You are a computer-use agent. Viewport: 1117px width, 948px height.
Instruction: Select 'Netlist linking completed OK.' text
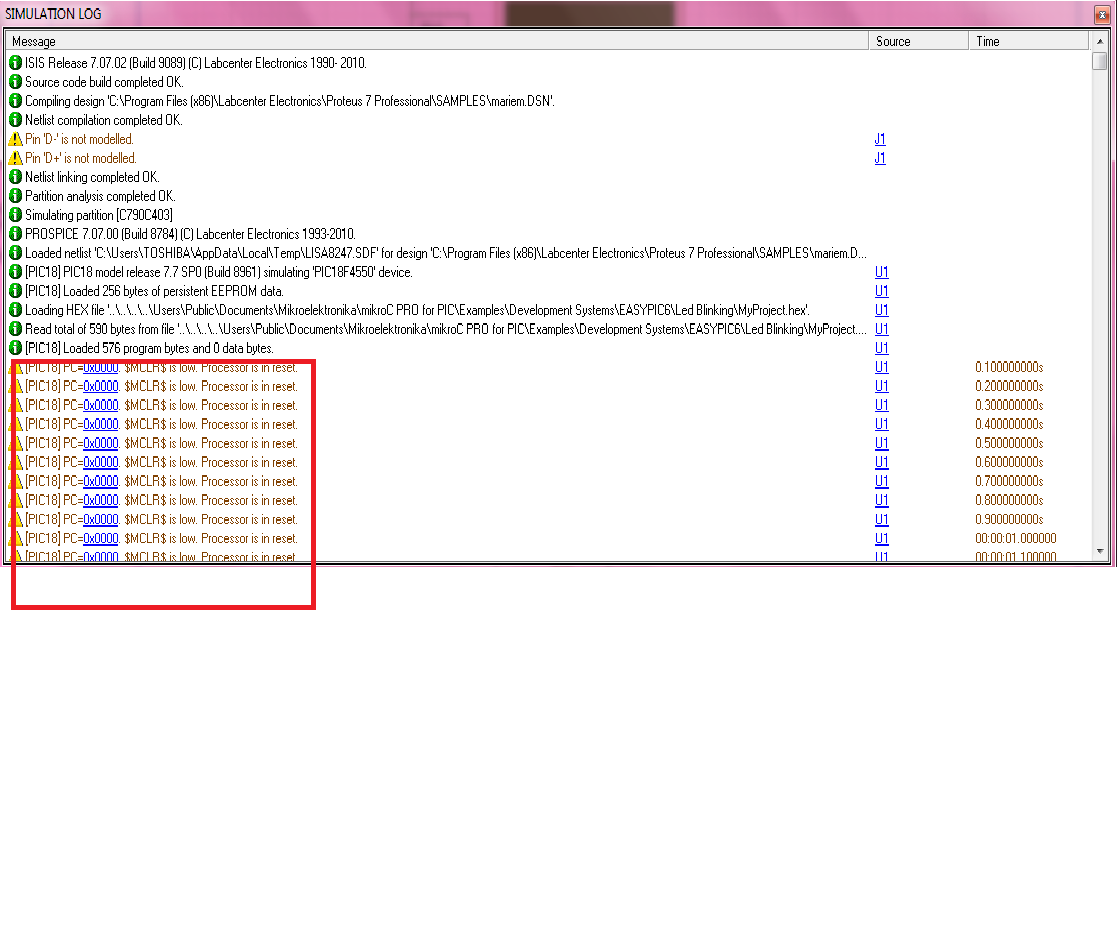[92, 177]
